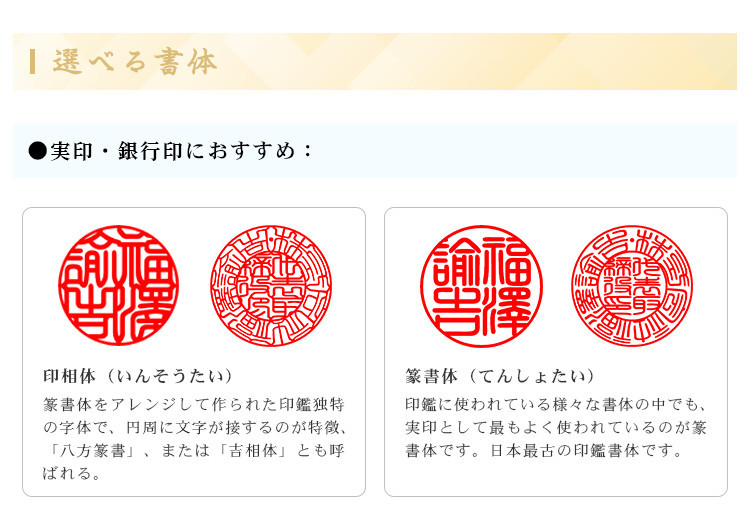Select the 印相体 font title
749x512 pixels.
point(69,377)
